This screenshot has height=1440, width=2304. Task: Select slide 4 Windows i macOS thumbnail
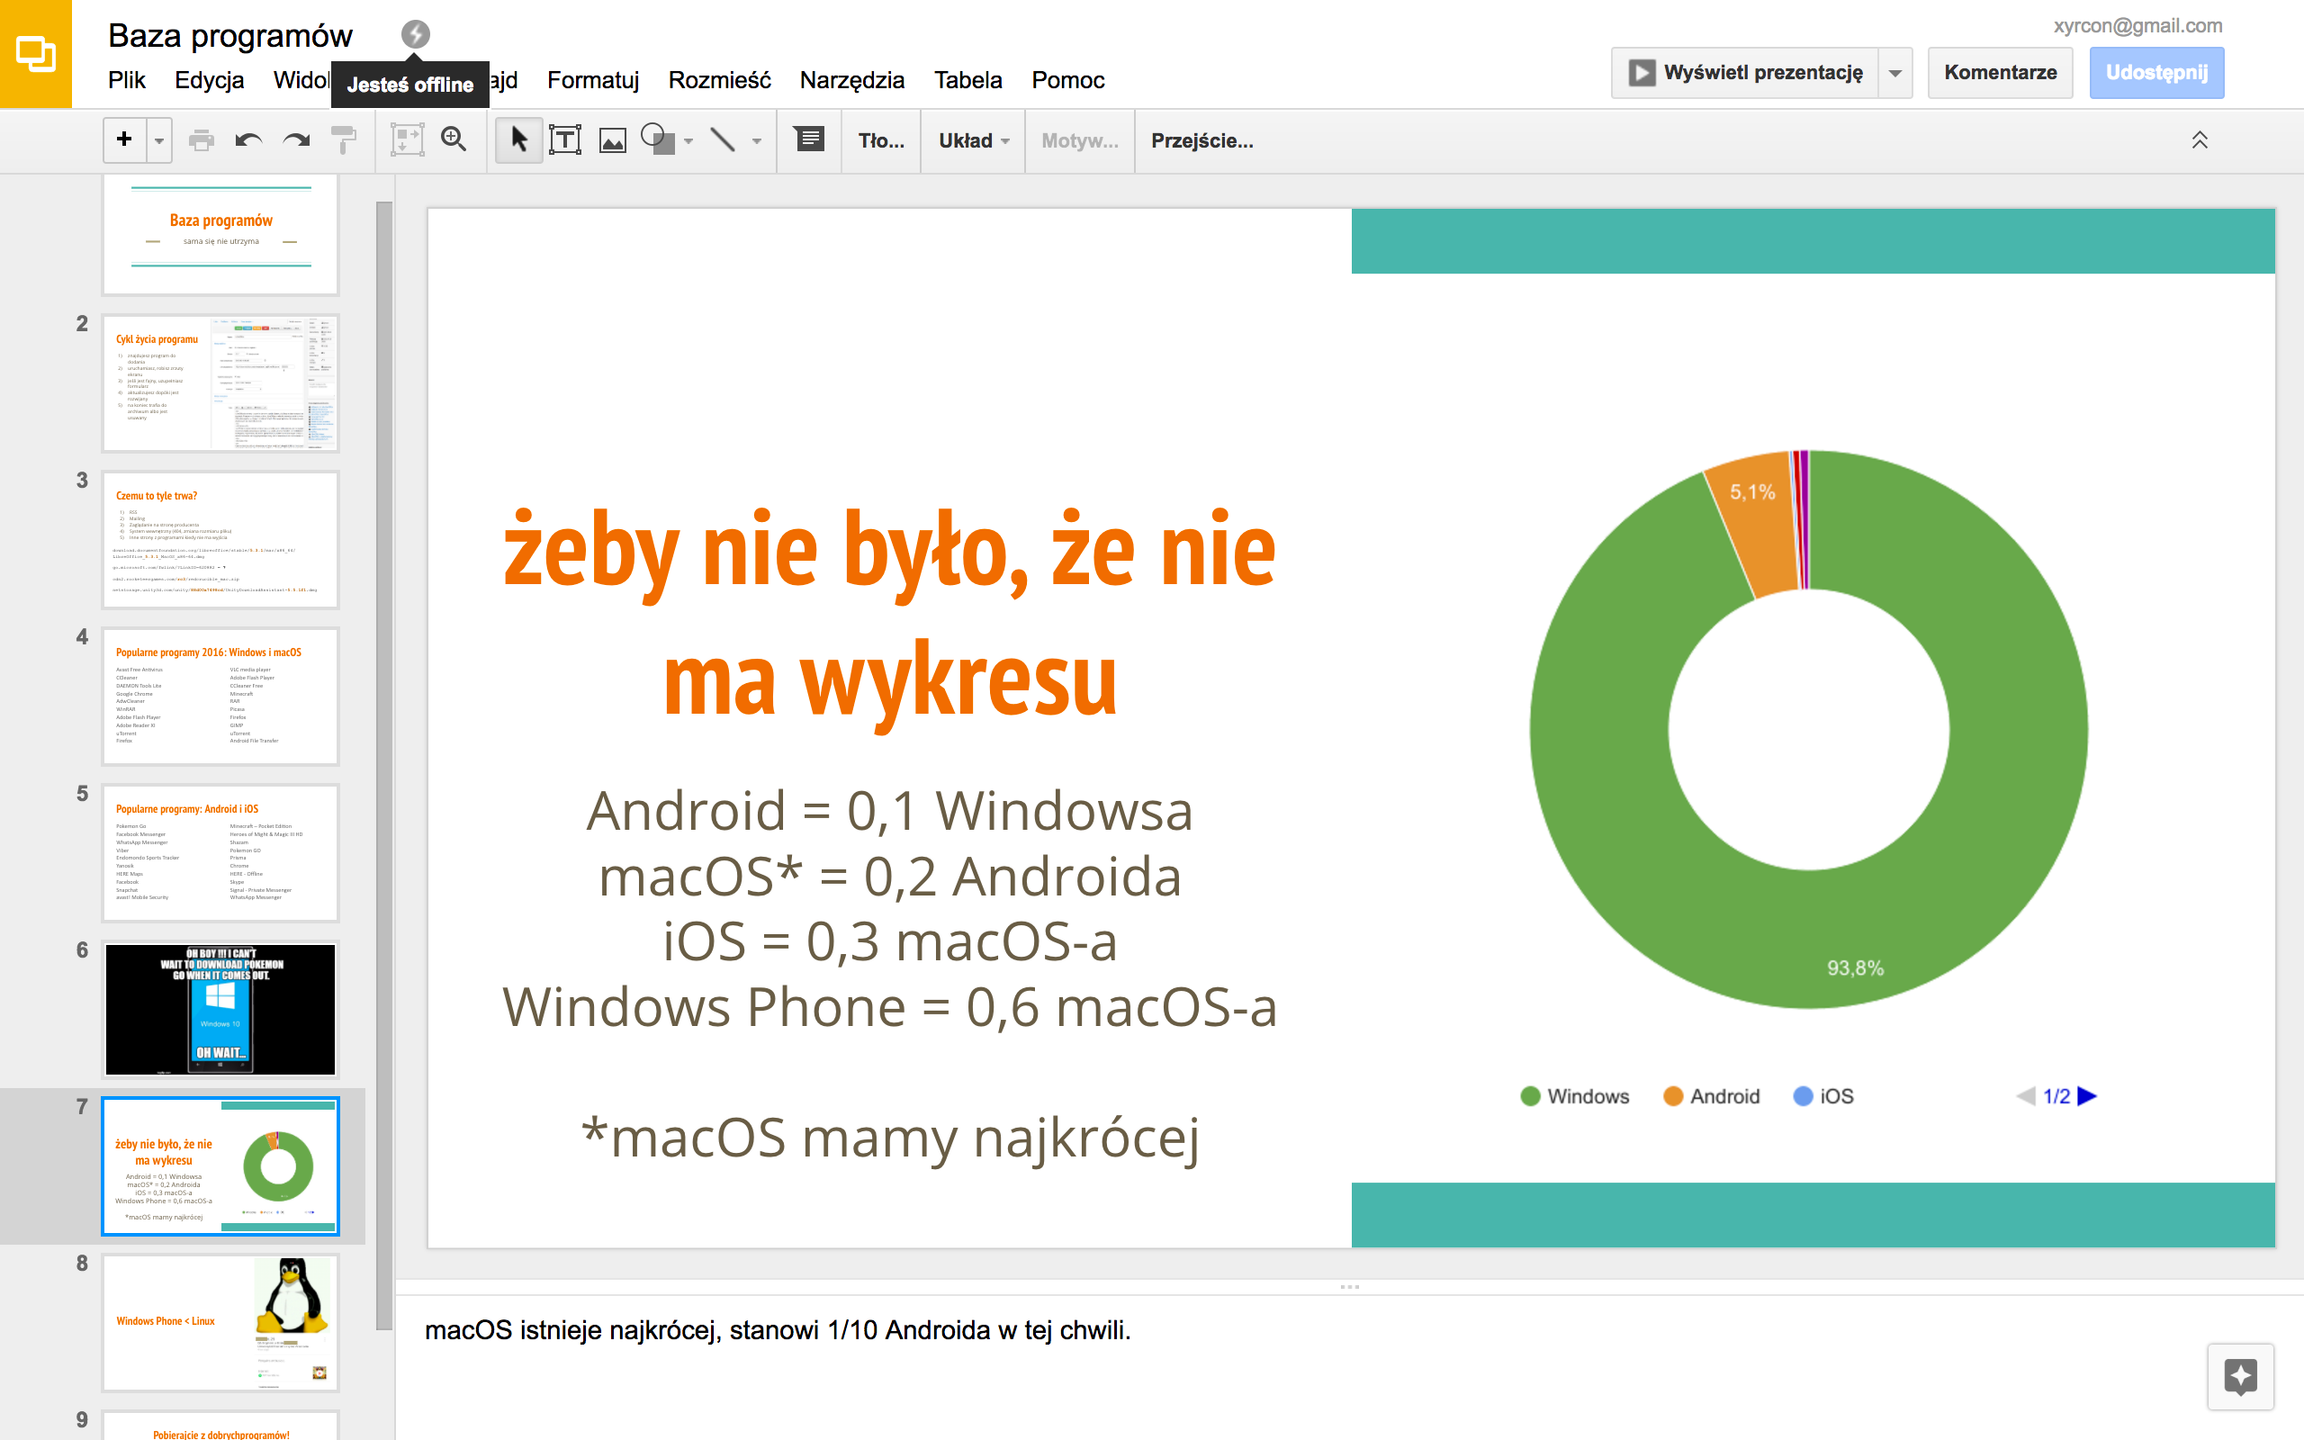(221, 696)
